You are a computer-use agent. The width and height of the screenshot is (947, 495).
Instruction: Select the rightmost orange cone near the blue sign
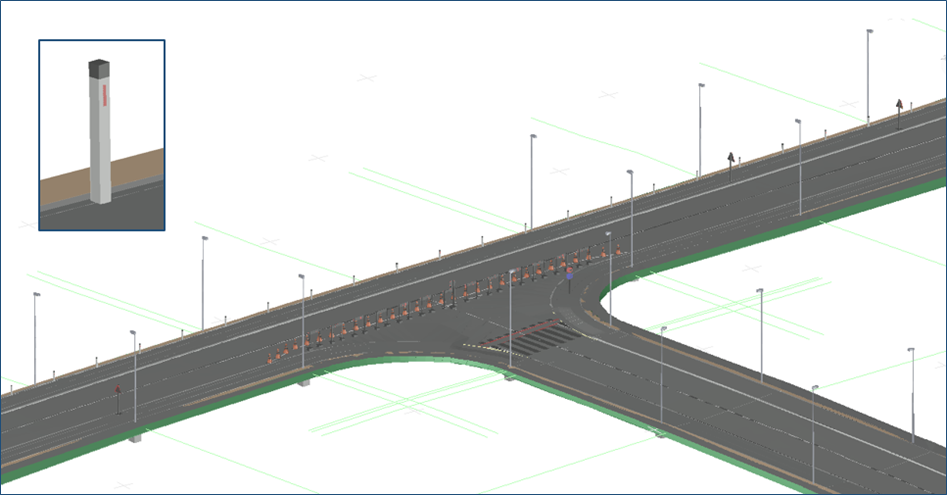tap(618, 249)
